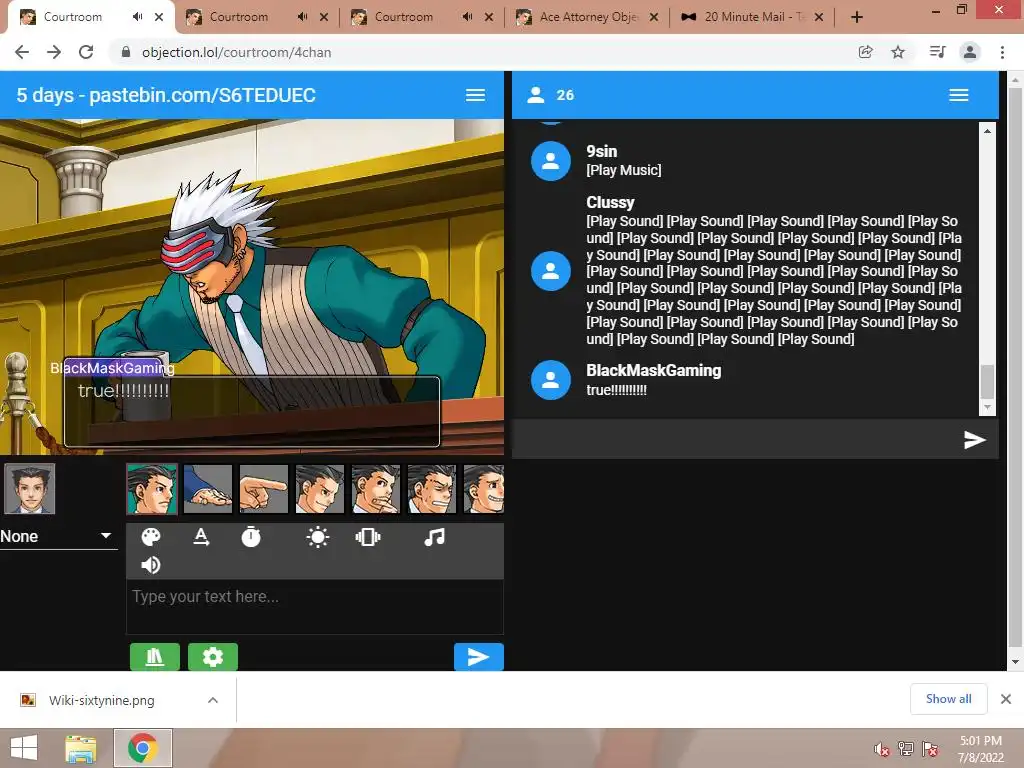
Task: Open the Chrome three-dot menu
Action: pos(1002,52)
